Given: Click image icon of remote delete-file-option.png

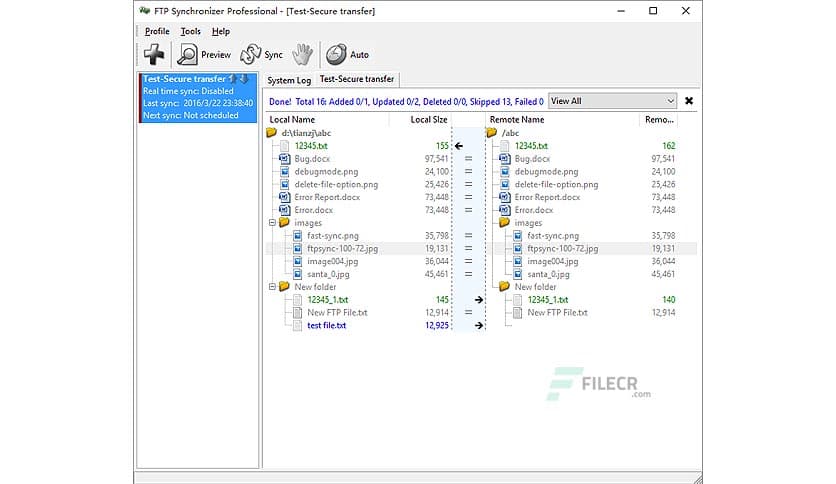Looking at the screenshot, I should (504, 184).
